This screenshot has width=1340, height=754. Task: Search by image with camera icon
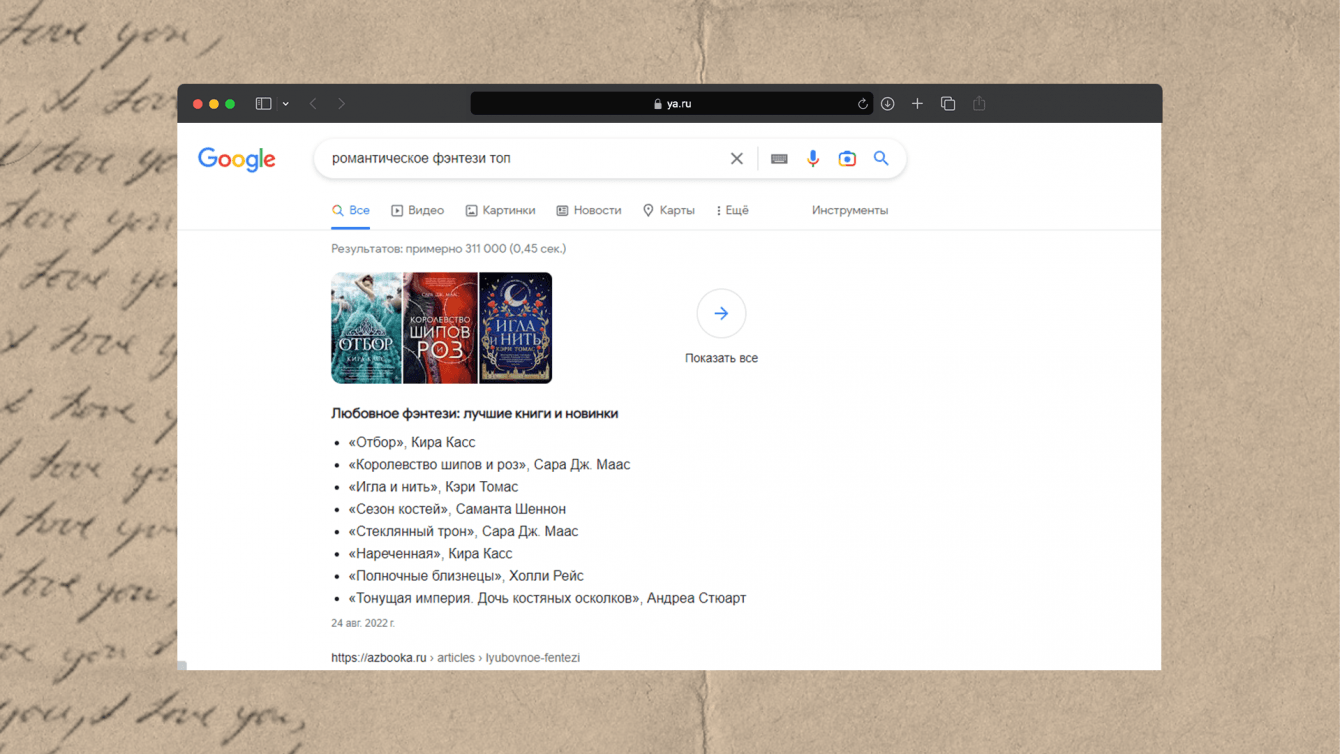tap(847, 159)
